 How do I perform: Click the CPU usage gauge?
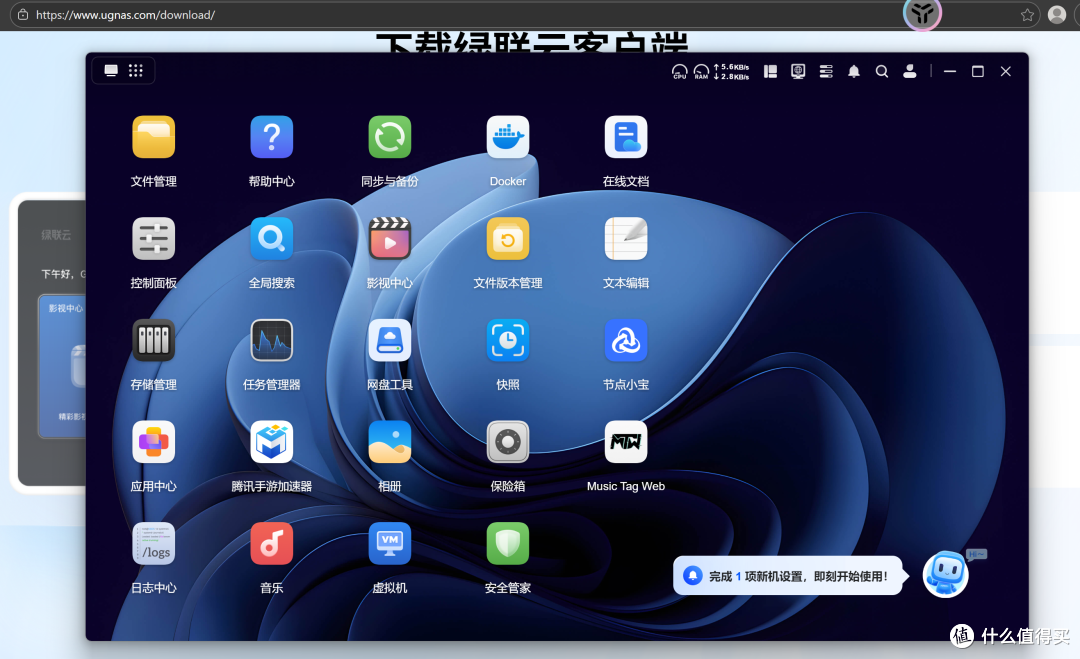tap(679, 72)
